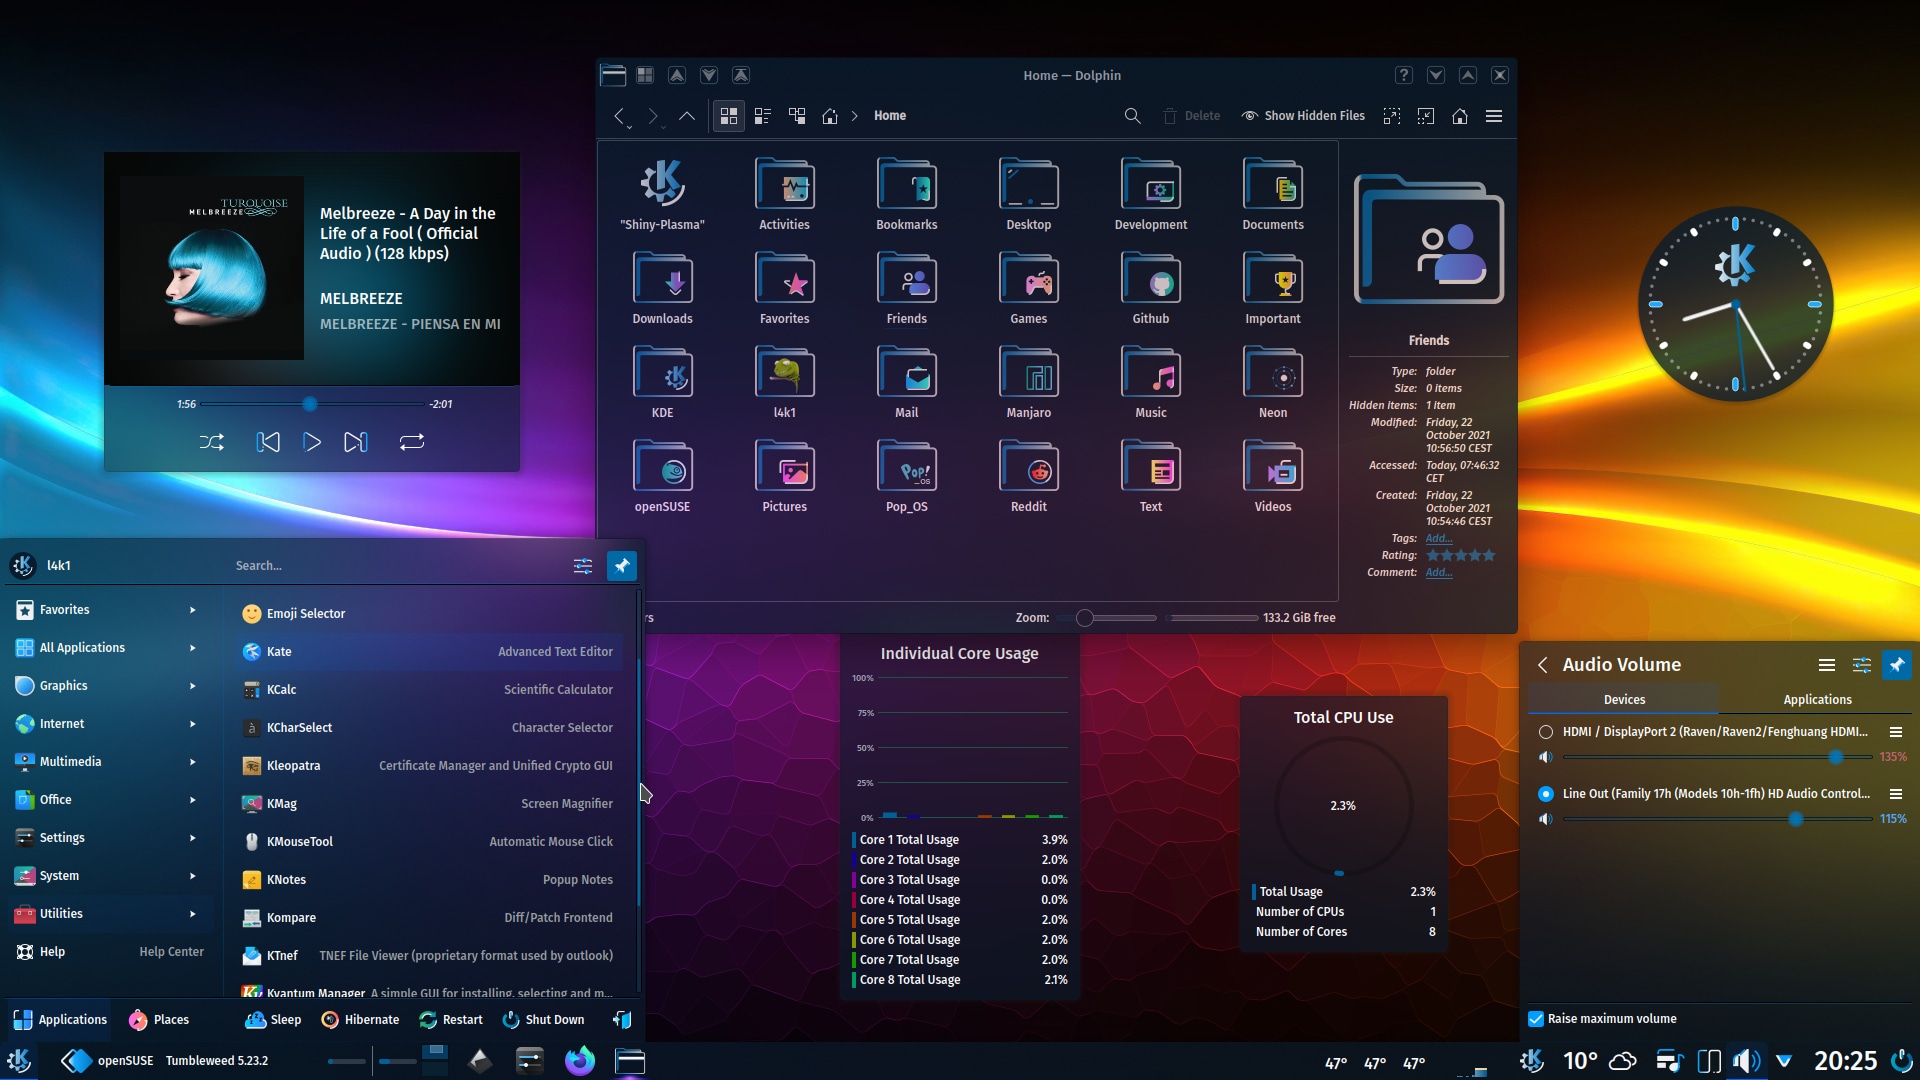Go up one folder in Dolphin
The width and height of the screenshot is (1920, 1080).
coord(687,116)
